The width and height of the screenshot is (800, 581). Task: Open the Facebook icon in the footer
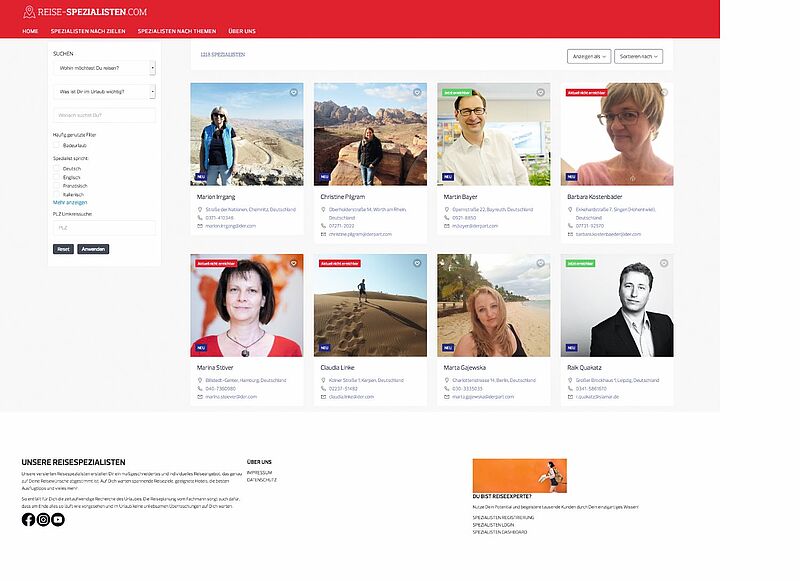click(x=27, y=520)
